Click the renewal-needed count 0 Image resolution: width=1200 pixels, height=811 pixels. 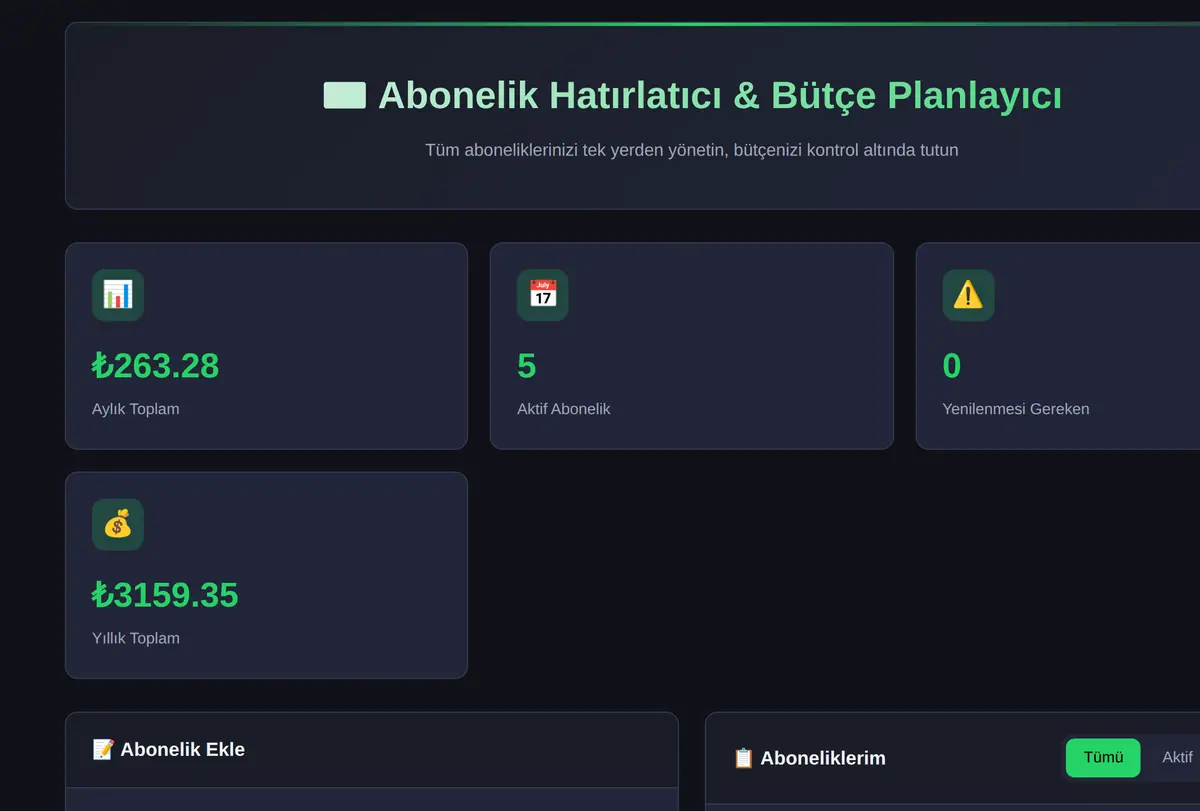(x=952, y=366)
